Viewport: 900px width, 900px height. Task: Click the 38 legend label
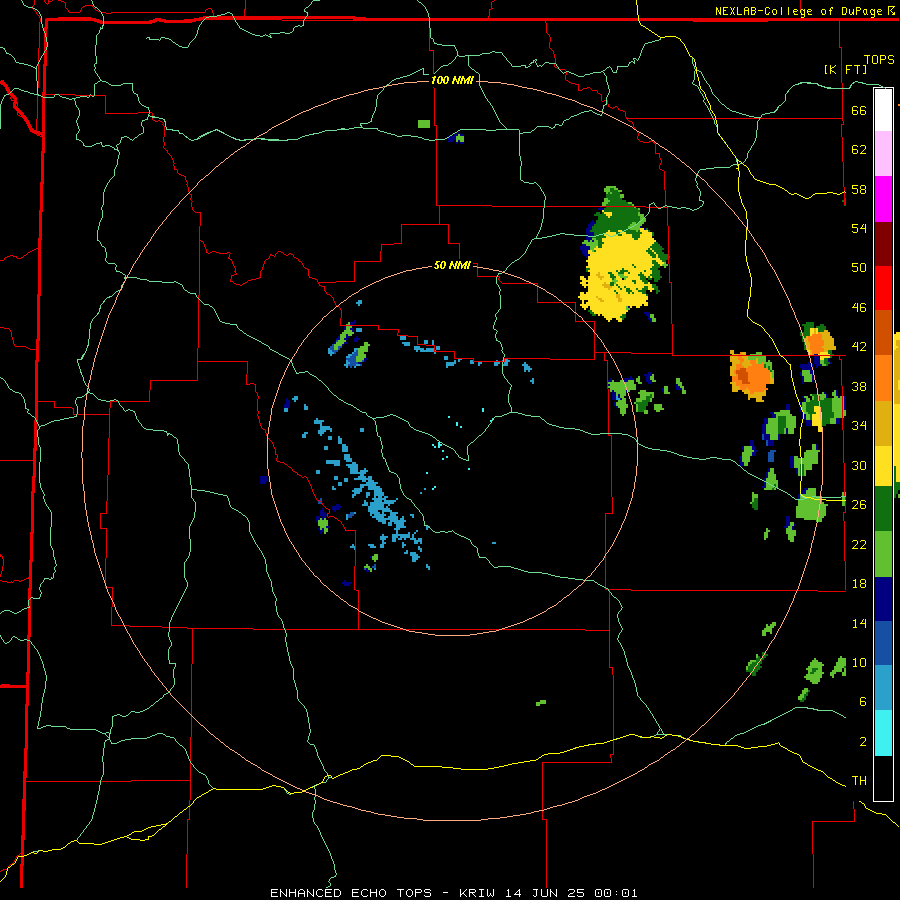pyautogui.click(x=859, y=386)
